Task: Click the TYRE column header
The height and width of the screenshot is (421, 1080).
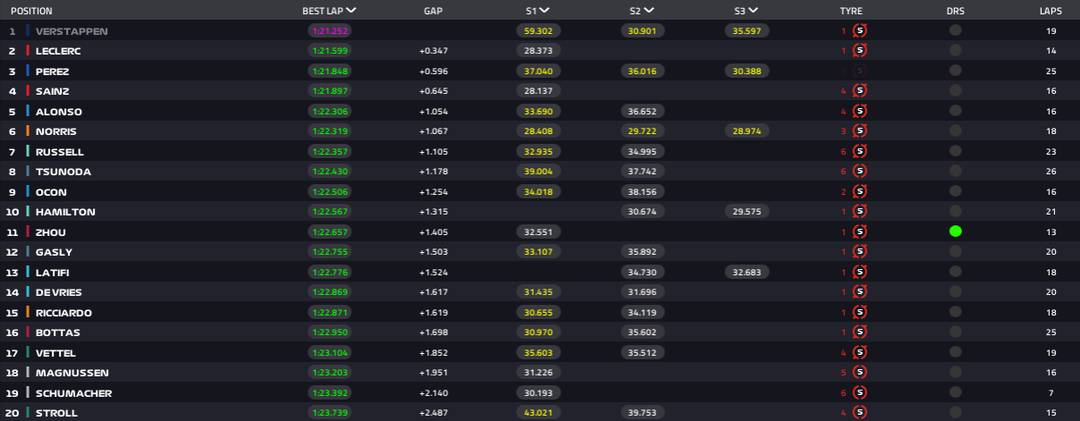Action: (x=851, y=11)
